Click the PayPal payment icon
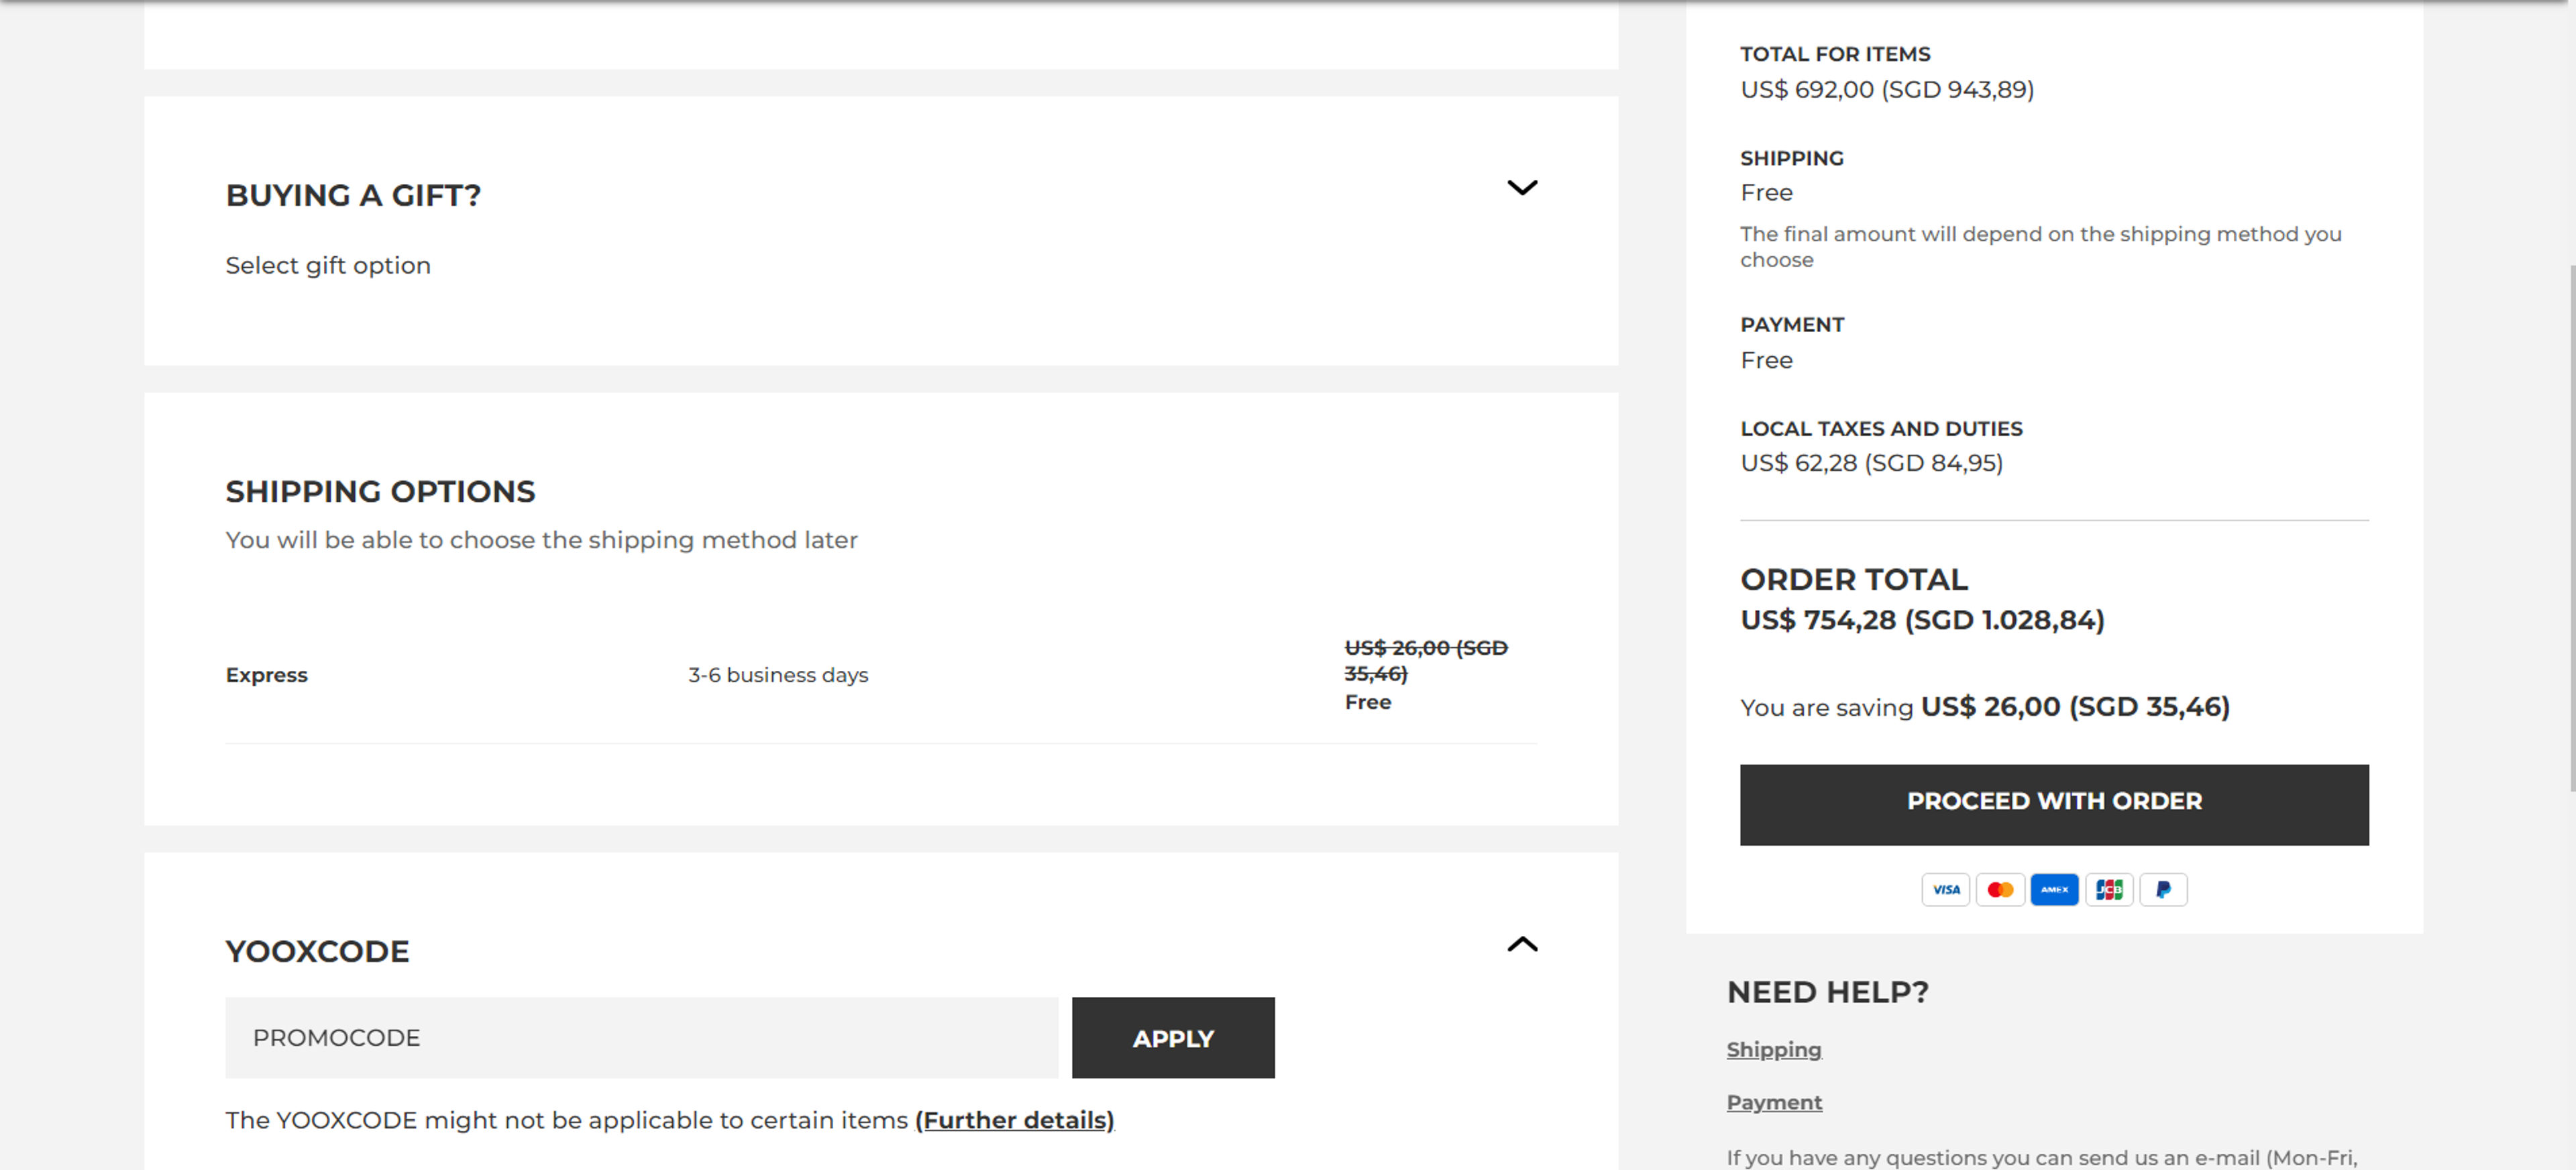This screenshot has width=2576, height=1170. tap(2163, 889)
